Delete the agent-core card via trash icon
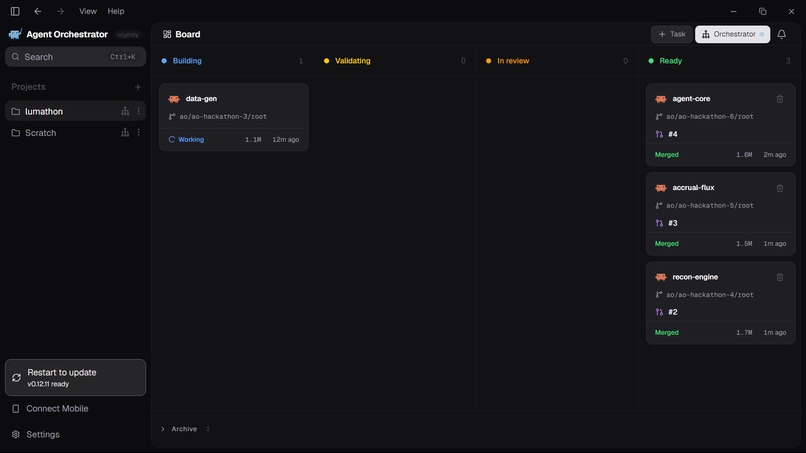806x453 pixels. [780, 99]
